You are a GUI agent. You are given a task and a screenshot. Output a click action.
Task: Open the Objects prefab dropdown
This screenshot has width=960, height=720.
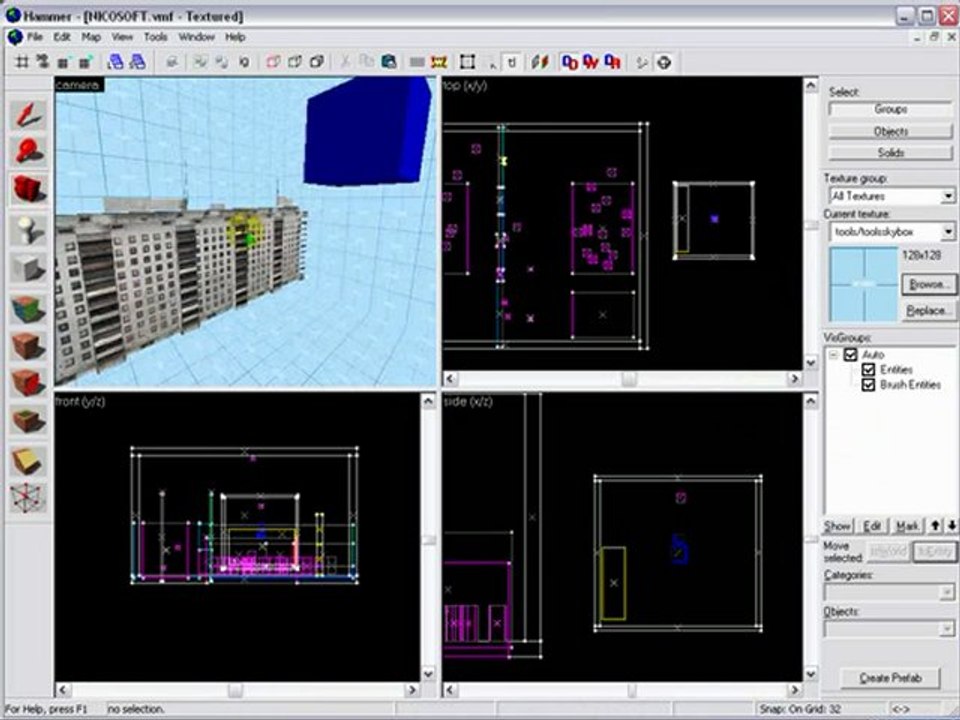(947, 629)
